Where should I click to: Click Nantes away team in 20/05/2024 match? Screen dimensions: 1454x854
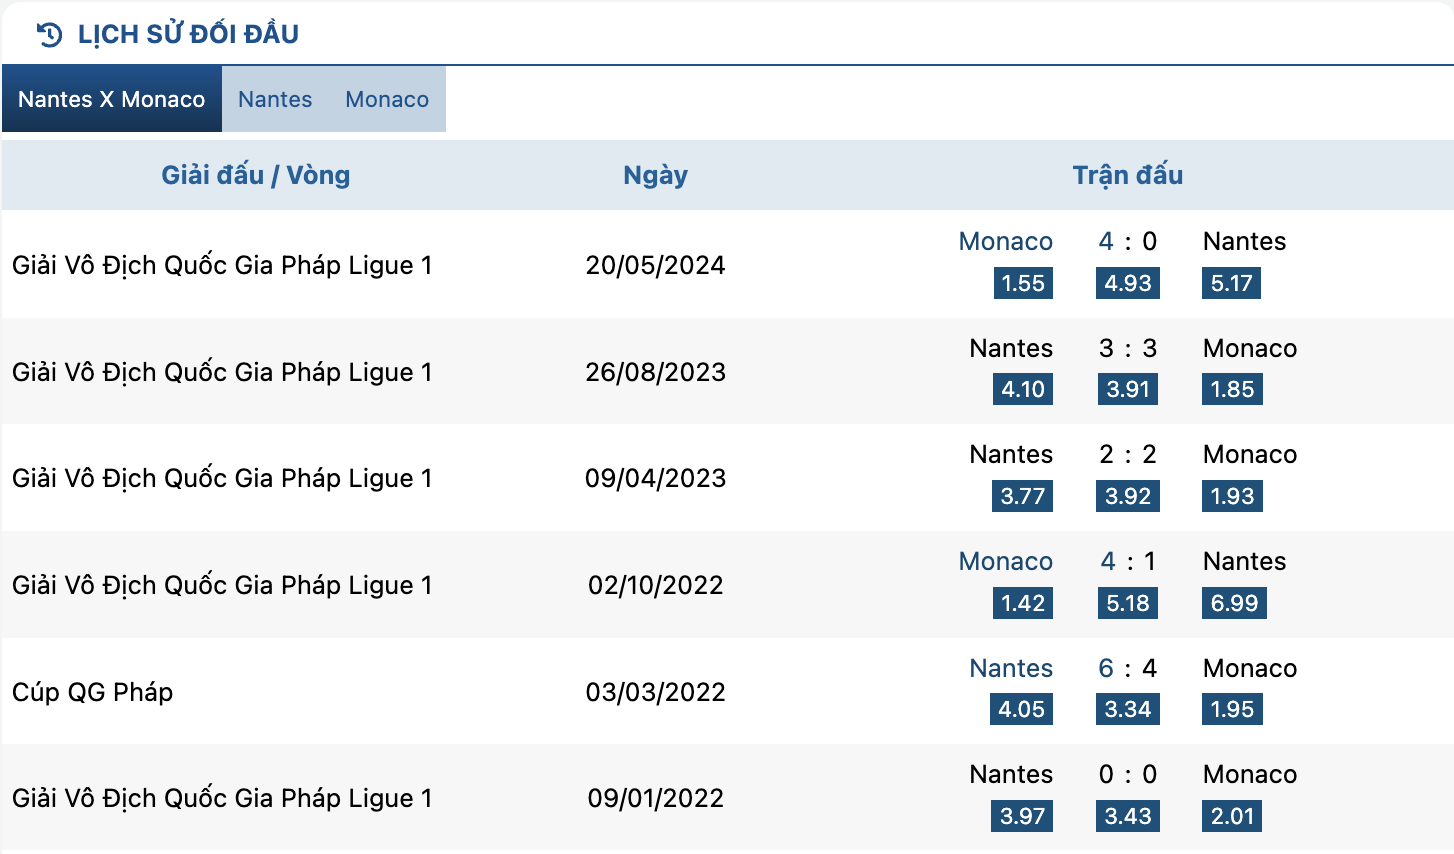pyautogui.click(x=1244, y=241)
